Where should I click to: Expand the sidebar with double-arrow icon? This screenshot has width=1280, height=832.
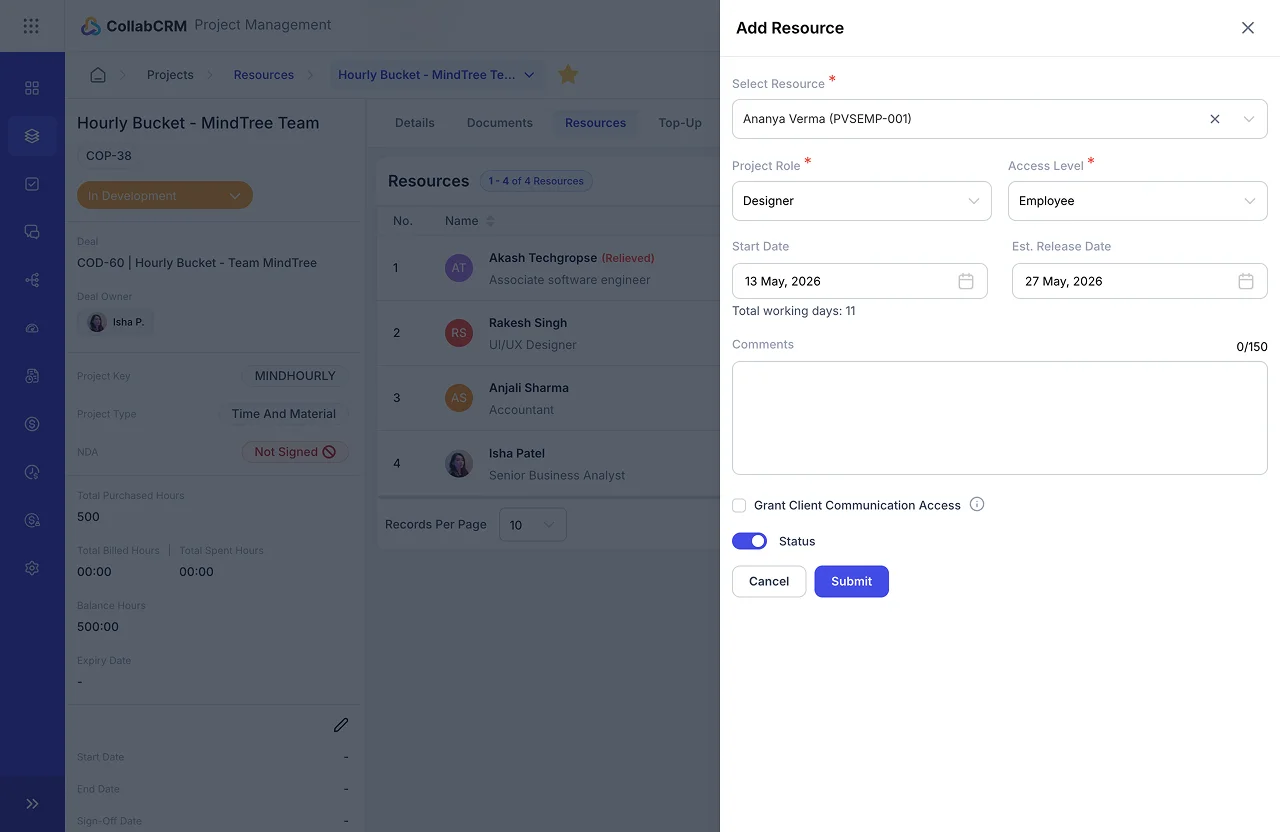coord(32,804)
